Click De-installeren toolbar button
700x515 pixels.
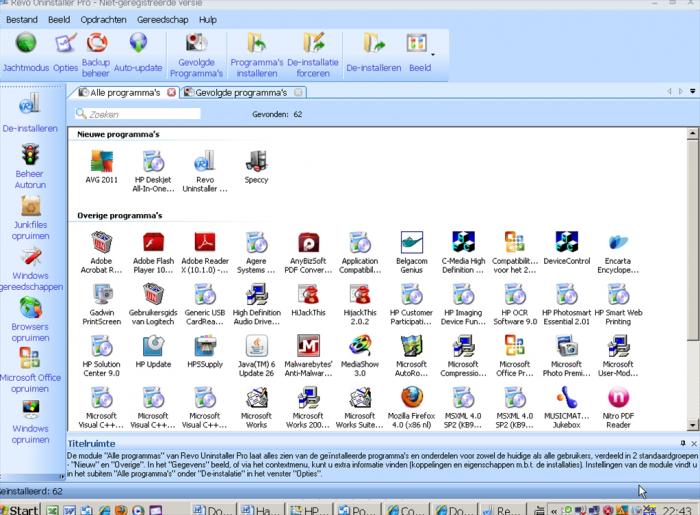(374, 53)
